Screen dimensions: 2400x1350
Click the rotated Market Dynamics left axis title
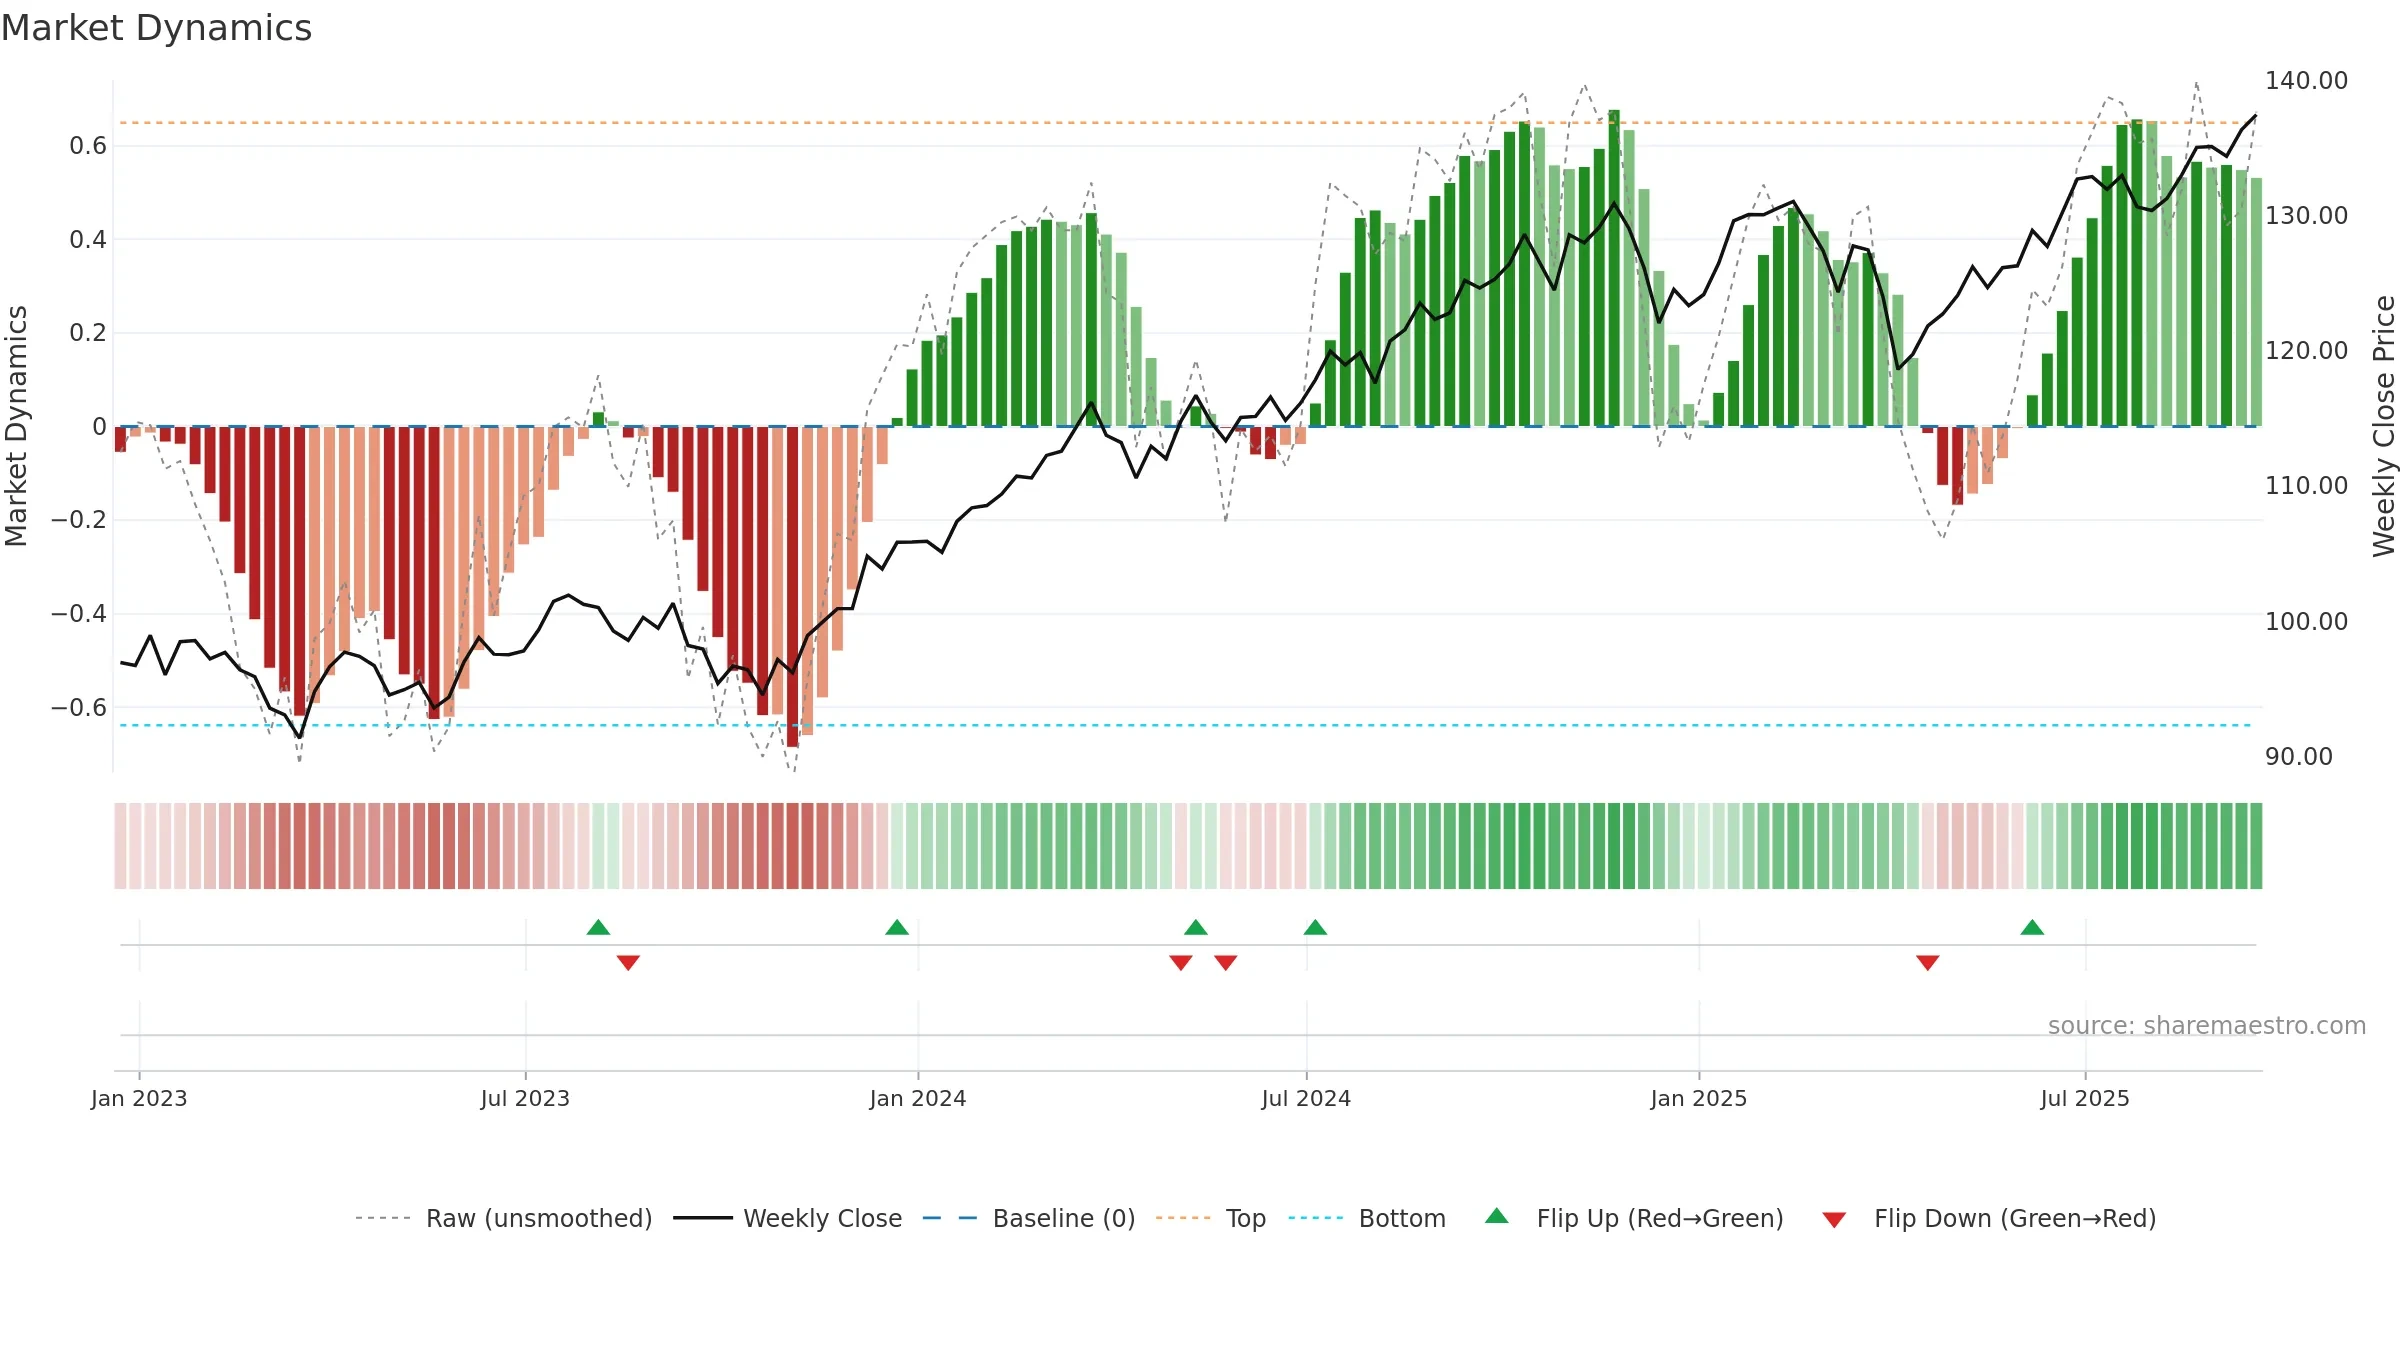point(16,426)
